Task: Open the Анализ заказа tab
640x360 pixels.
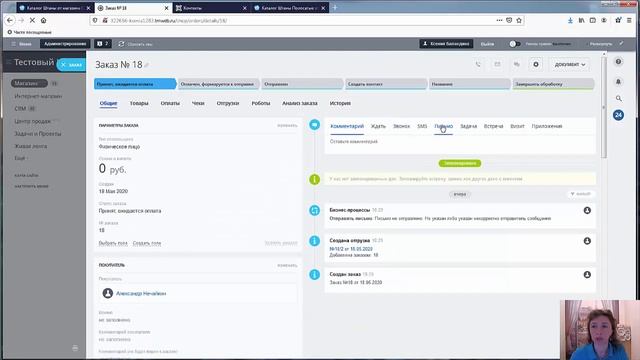Action: [300, 103]
